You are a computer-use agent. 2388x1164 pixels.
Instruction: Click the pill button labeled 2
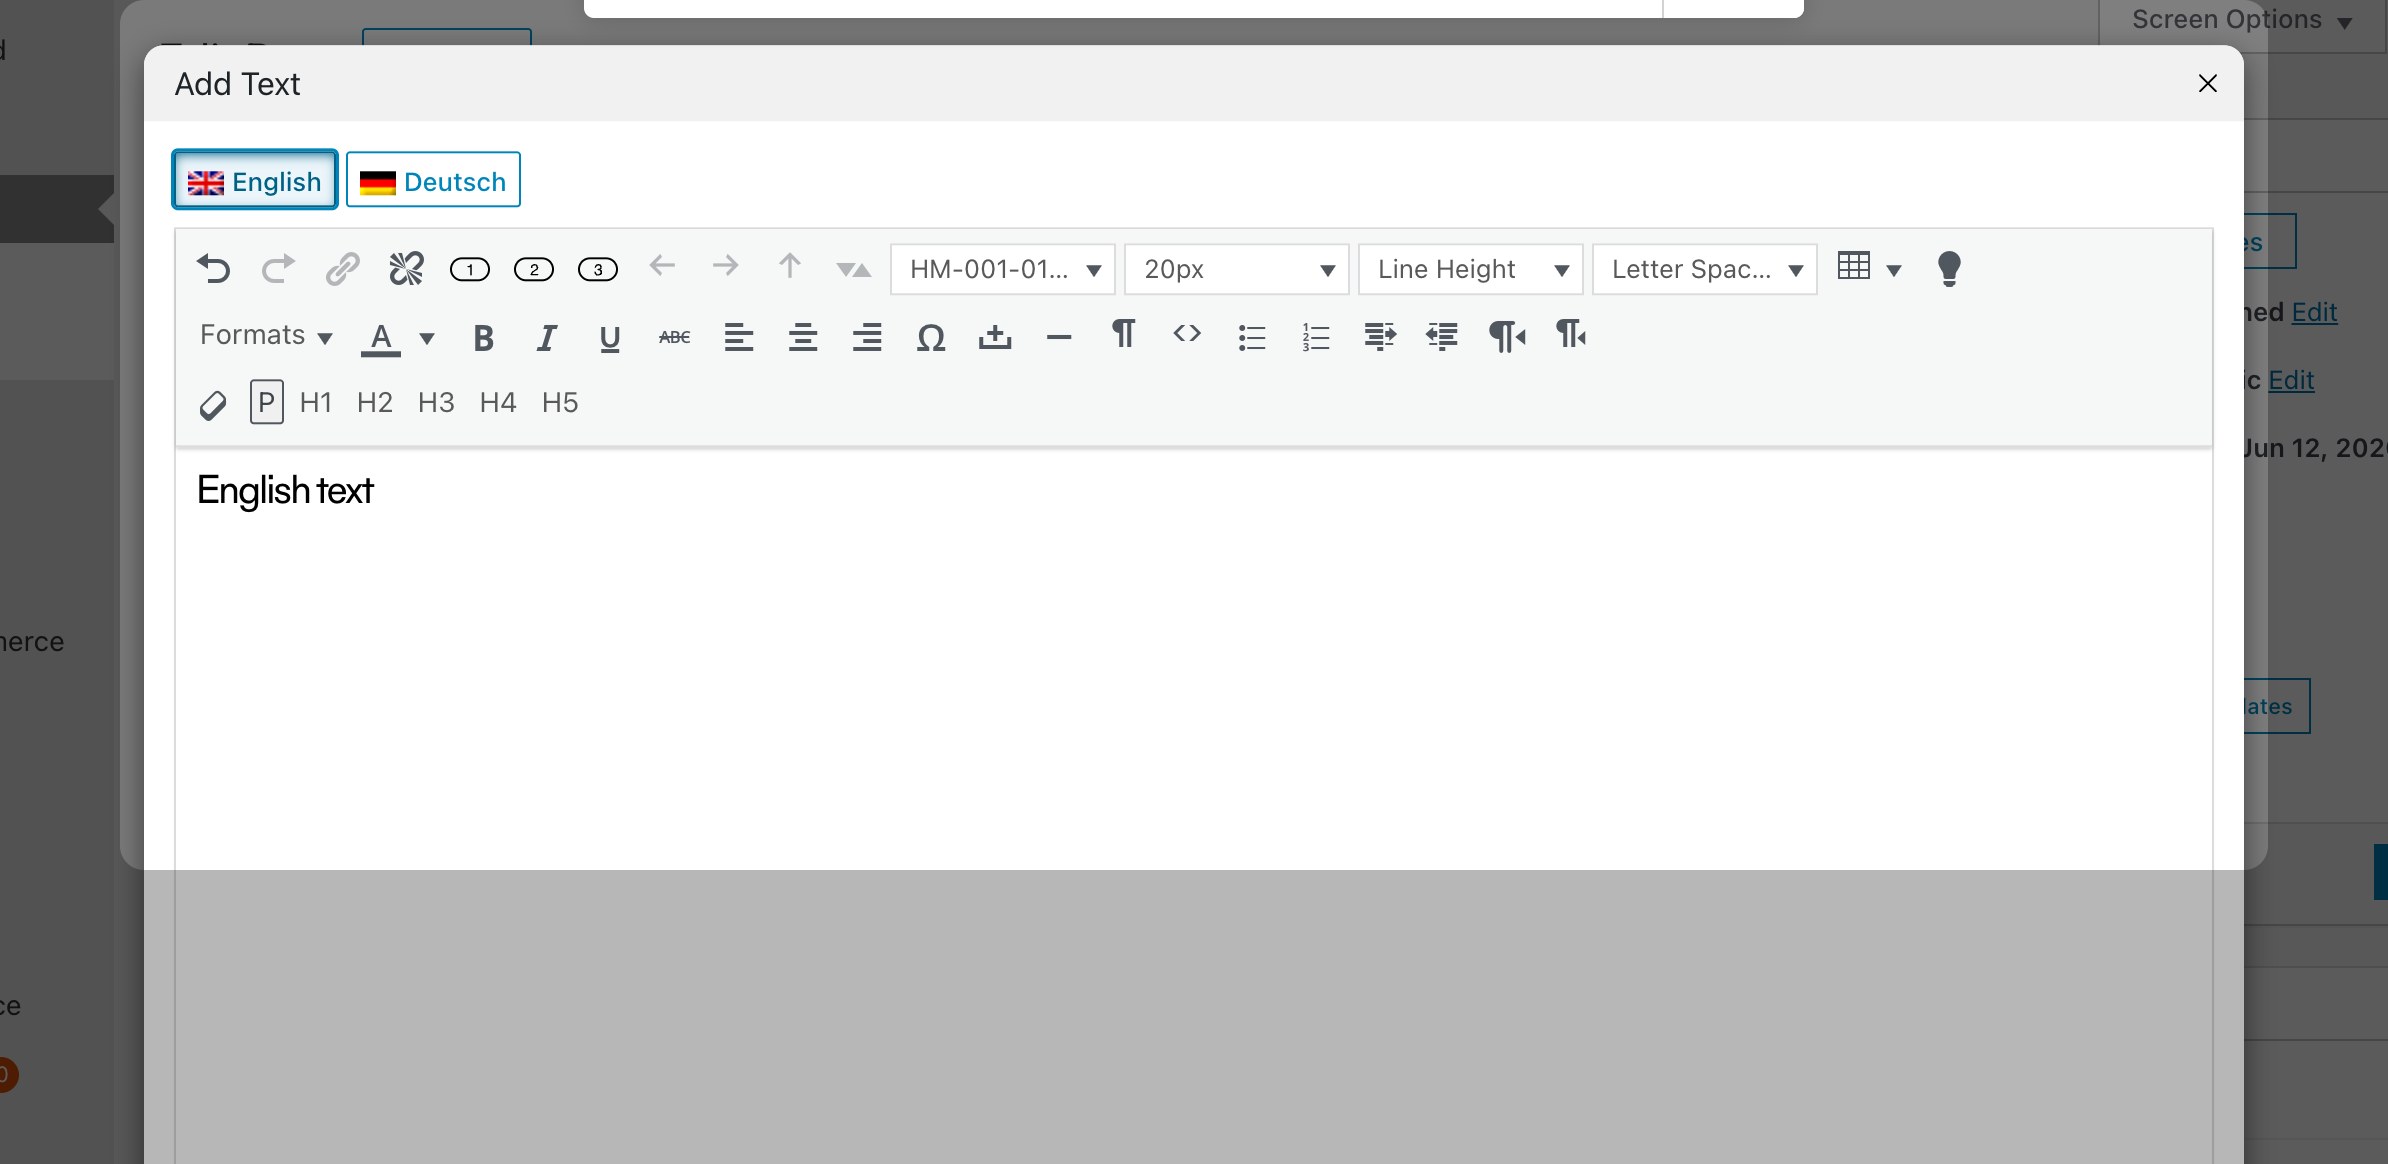tap(534, 269)
